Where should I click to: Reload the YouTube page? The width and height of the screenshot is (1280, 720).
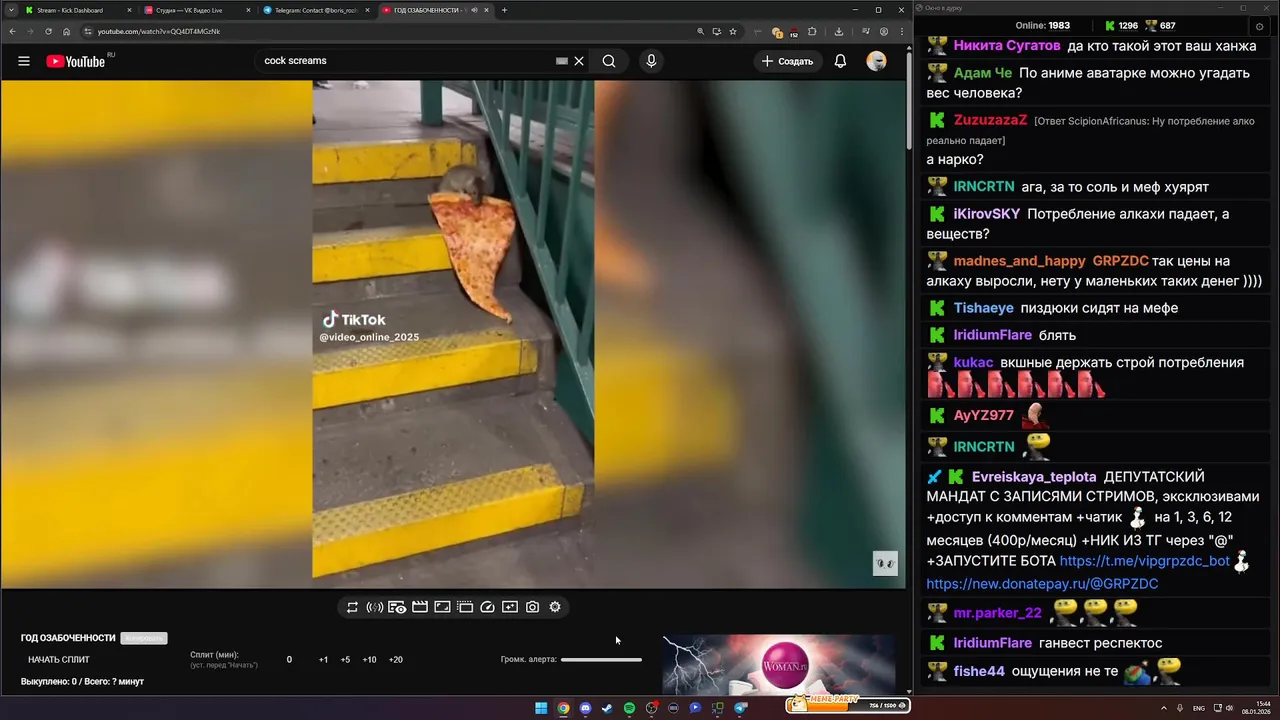click(48, 31)
